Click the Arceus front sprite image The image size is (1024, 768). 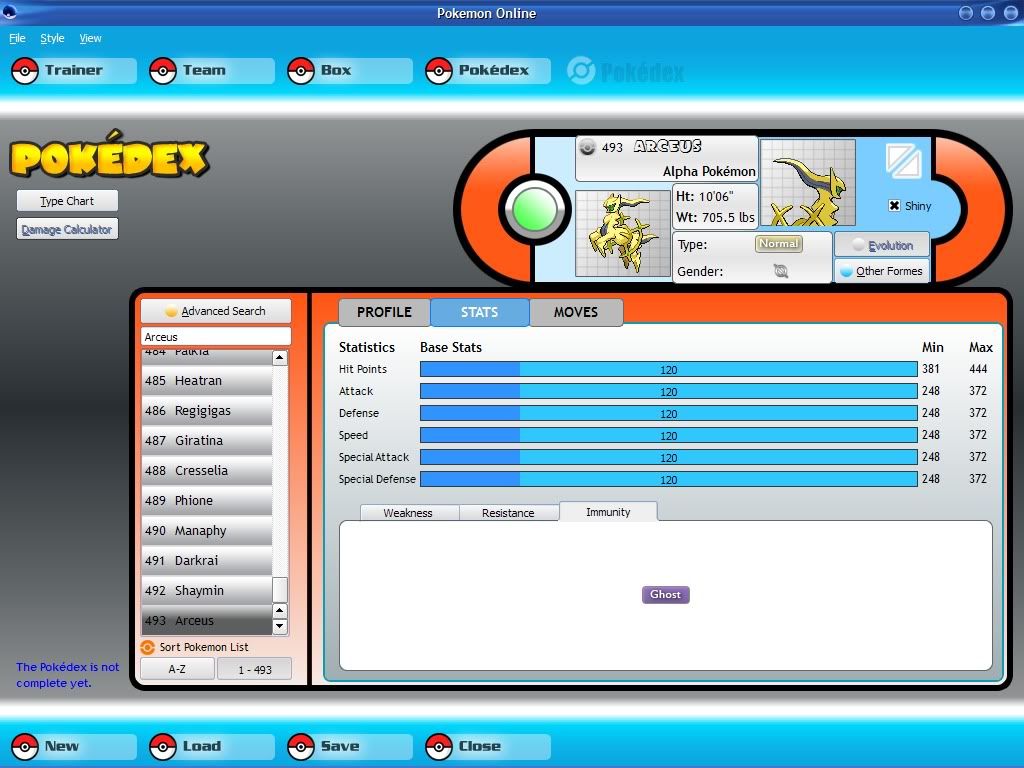click(622, 233)
